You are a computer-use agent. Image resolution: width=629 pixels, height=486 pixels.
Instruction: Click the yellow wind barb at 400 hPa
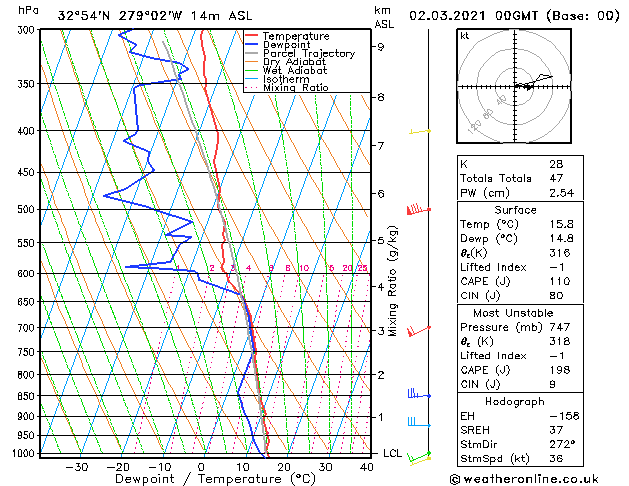tap(420, 131)
